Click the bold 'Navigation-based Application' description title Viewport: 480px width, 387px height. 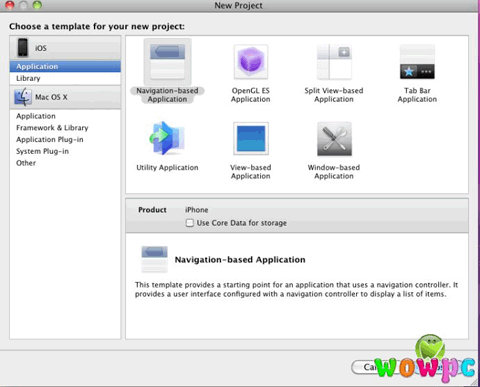coord(240,260)
